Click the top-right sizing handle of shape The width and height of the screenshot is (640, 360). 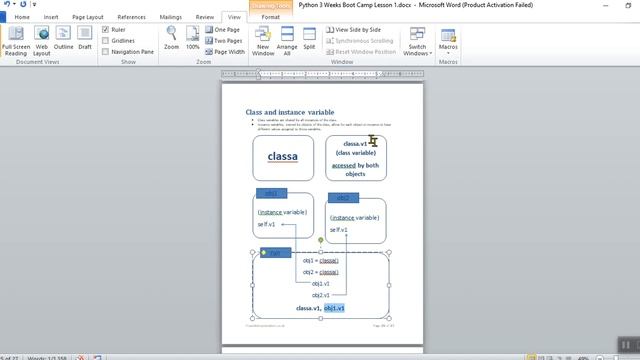389,253
